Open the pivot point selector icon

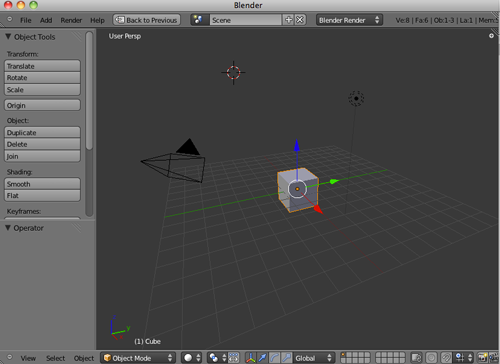pos(217,358)
